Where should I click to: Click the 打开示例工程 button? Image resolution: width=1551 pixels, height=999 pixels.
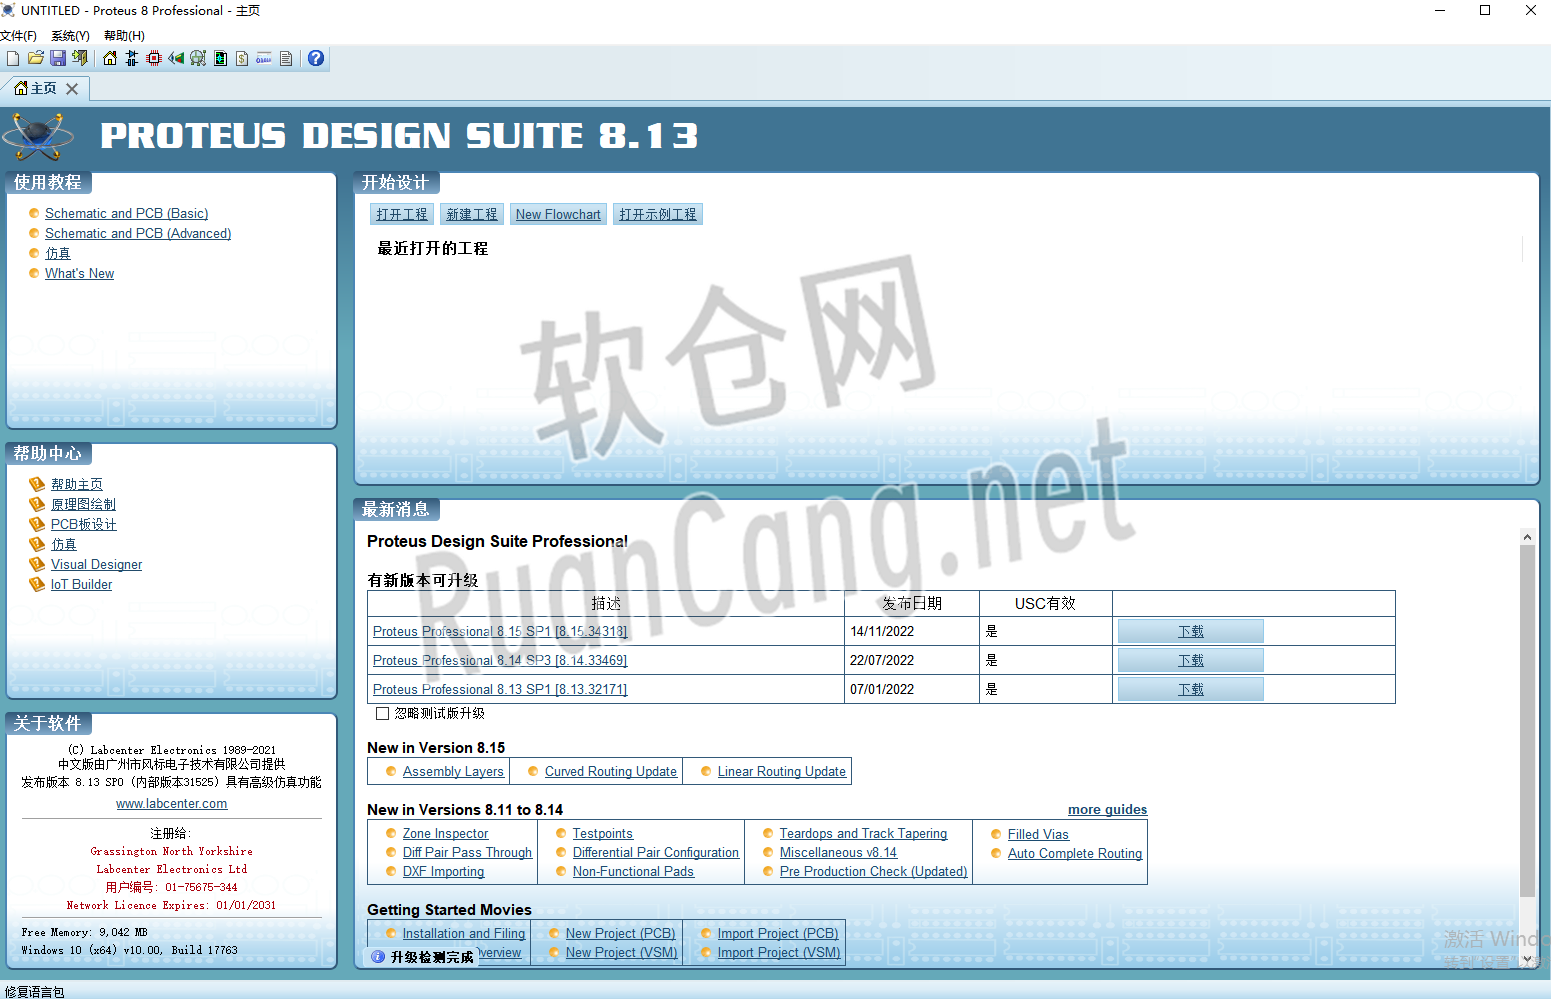pyautogui.click(x=657, y=214)
